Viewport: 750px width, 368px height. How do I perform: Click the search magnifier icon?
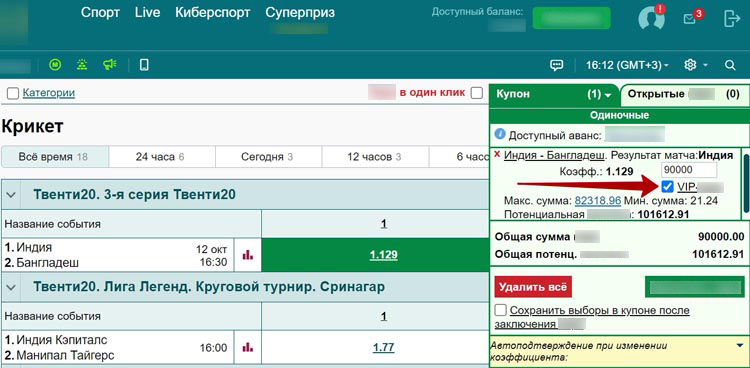730,65
